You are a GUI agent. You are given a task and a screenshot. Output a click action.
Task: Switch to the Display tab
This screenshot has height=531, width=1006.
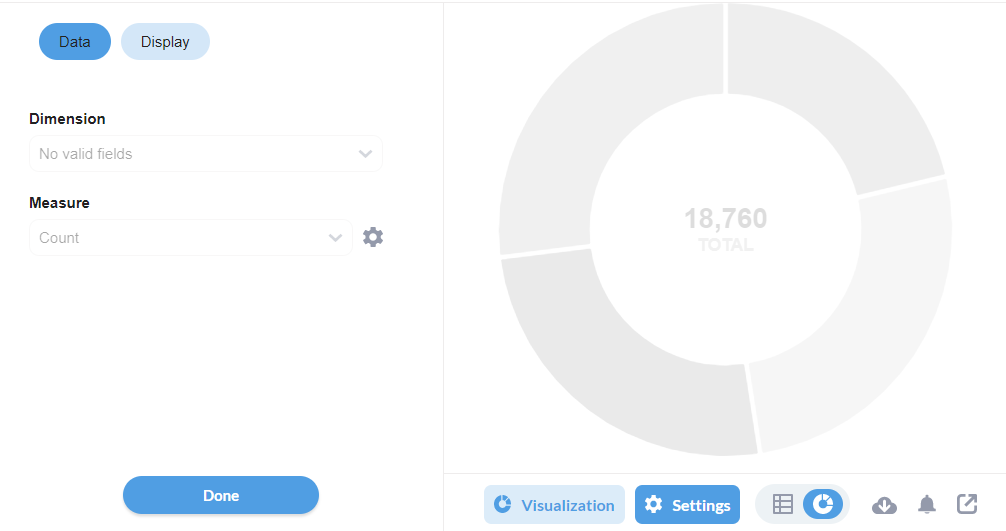pos(165,42)
